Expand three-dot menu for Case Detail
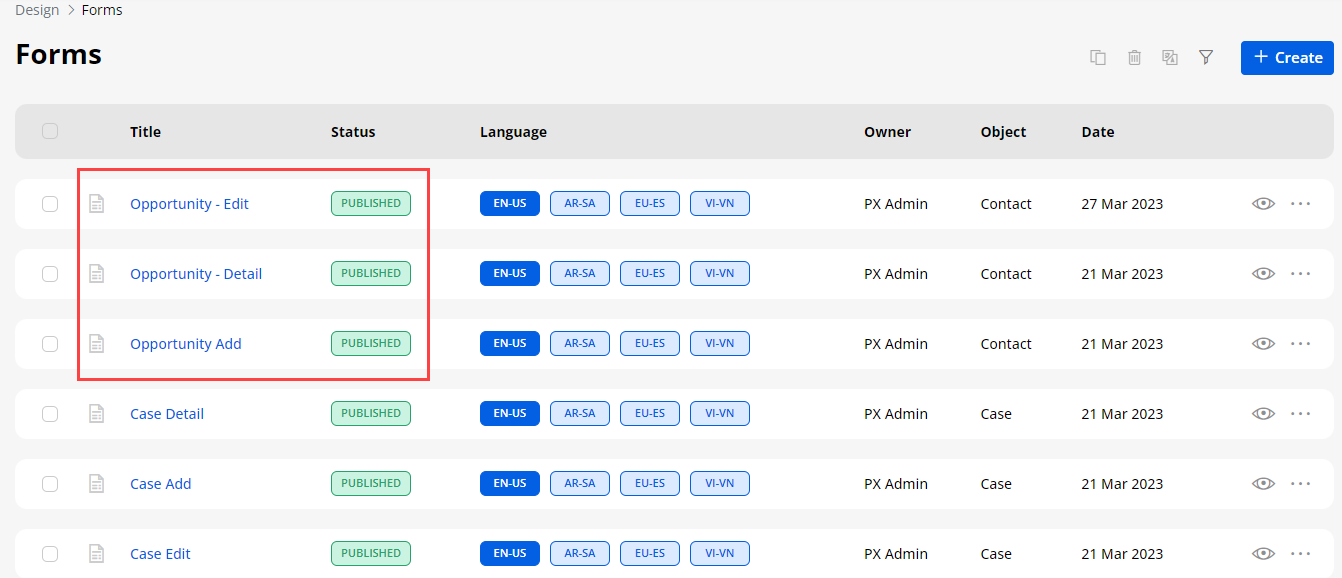Viewport: 1342px width, 578px height. [x=1300, y=414]
